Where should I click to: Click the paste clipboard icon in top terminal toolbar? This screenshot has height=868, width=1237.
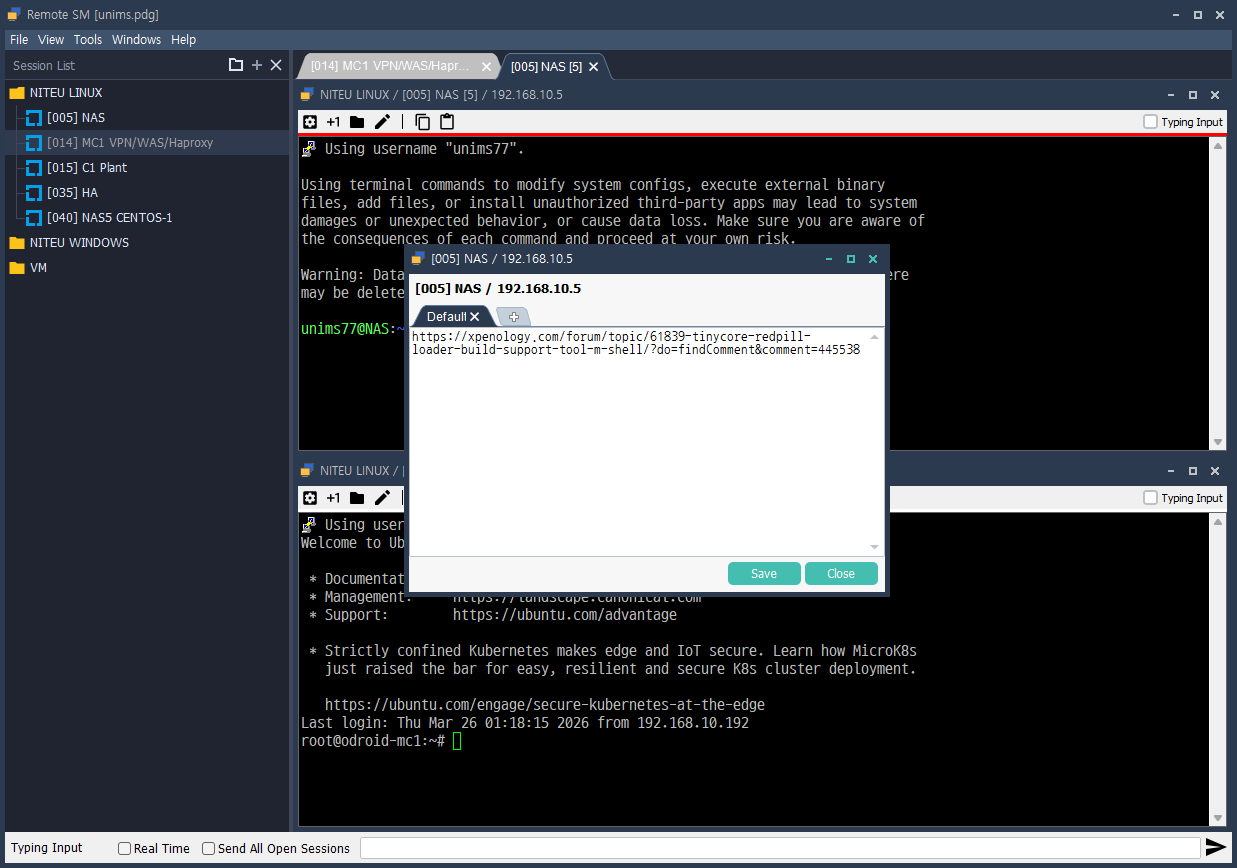click(x=447, y=122)
